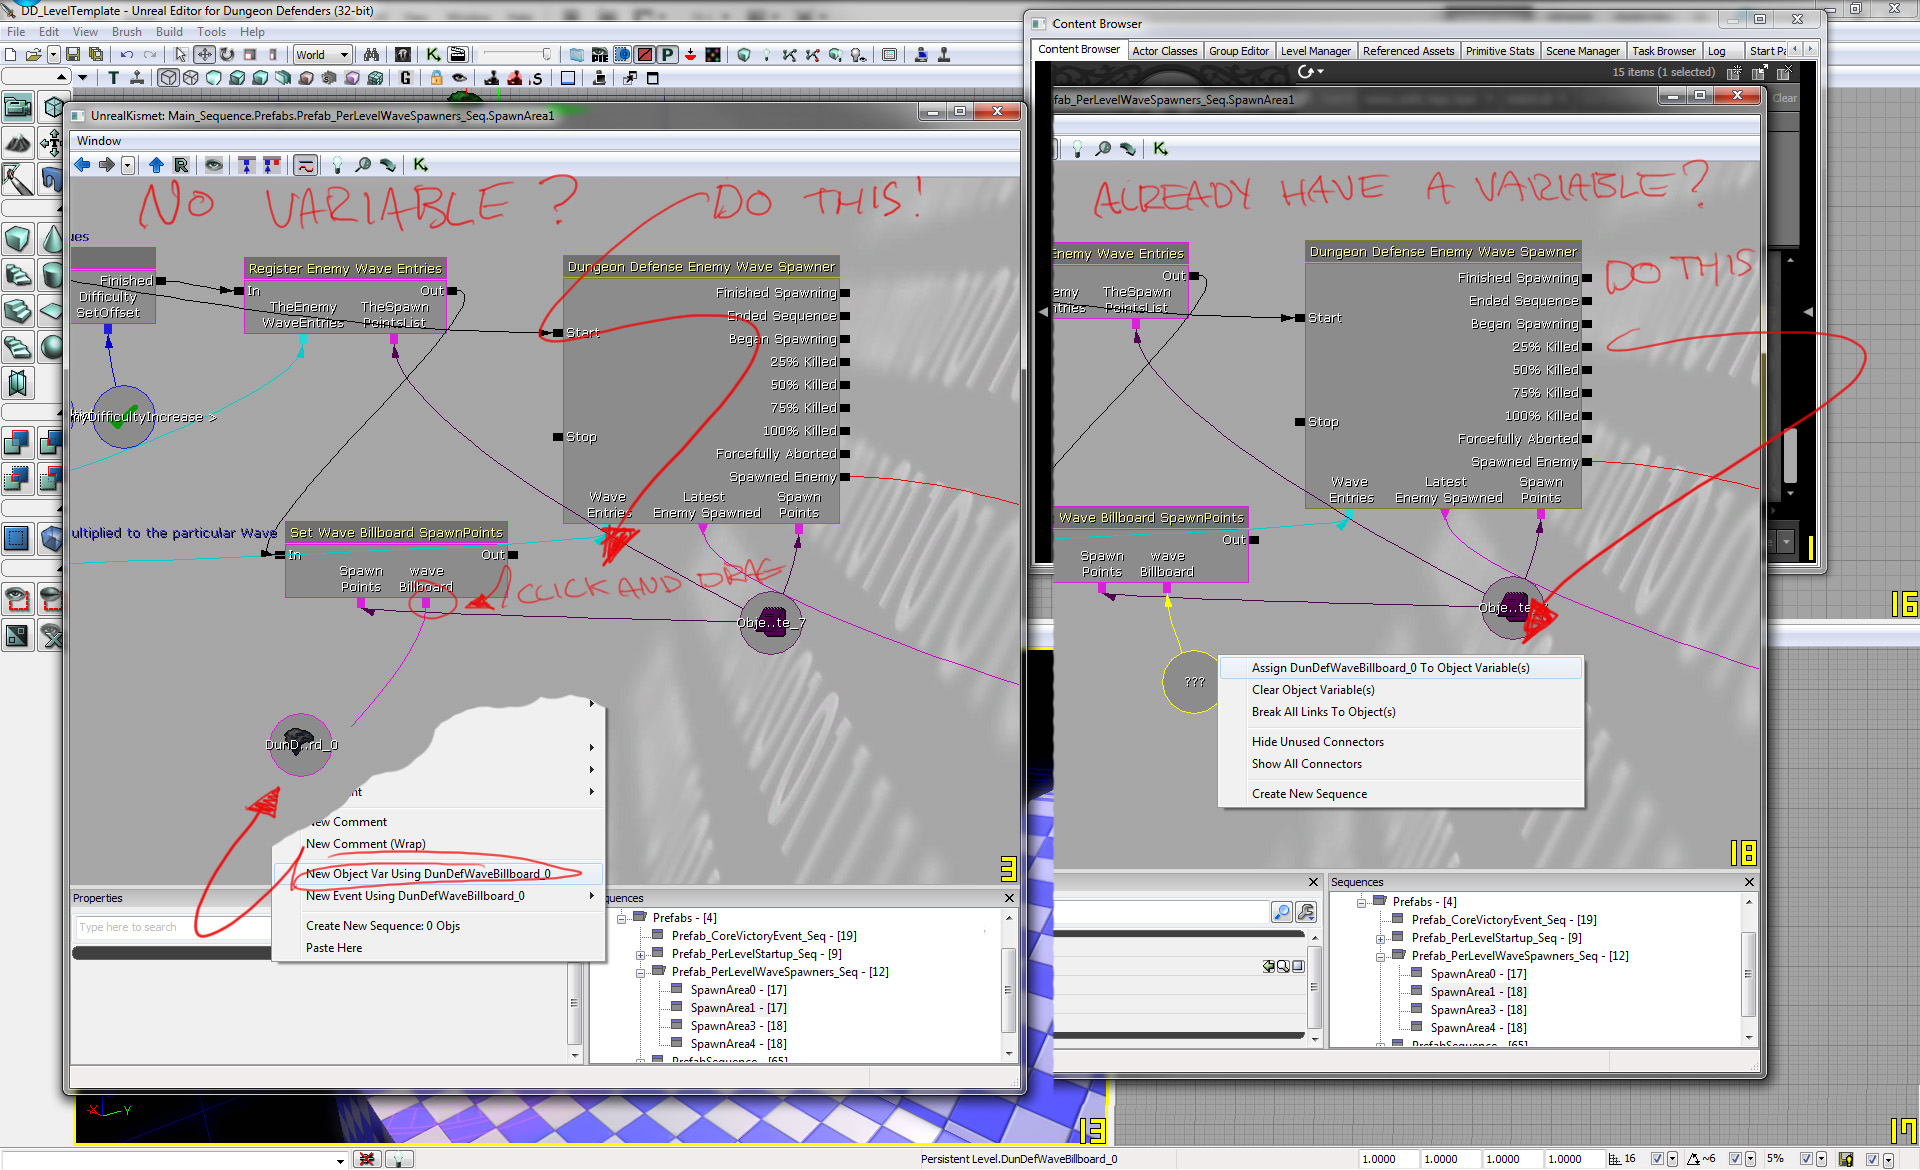Toggle the autosave checkbox in status bar
The image size is (1920, 1170).
coord(1872,1159)
